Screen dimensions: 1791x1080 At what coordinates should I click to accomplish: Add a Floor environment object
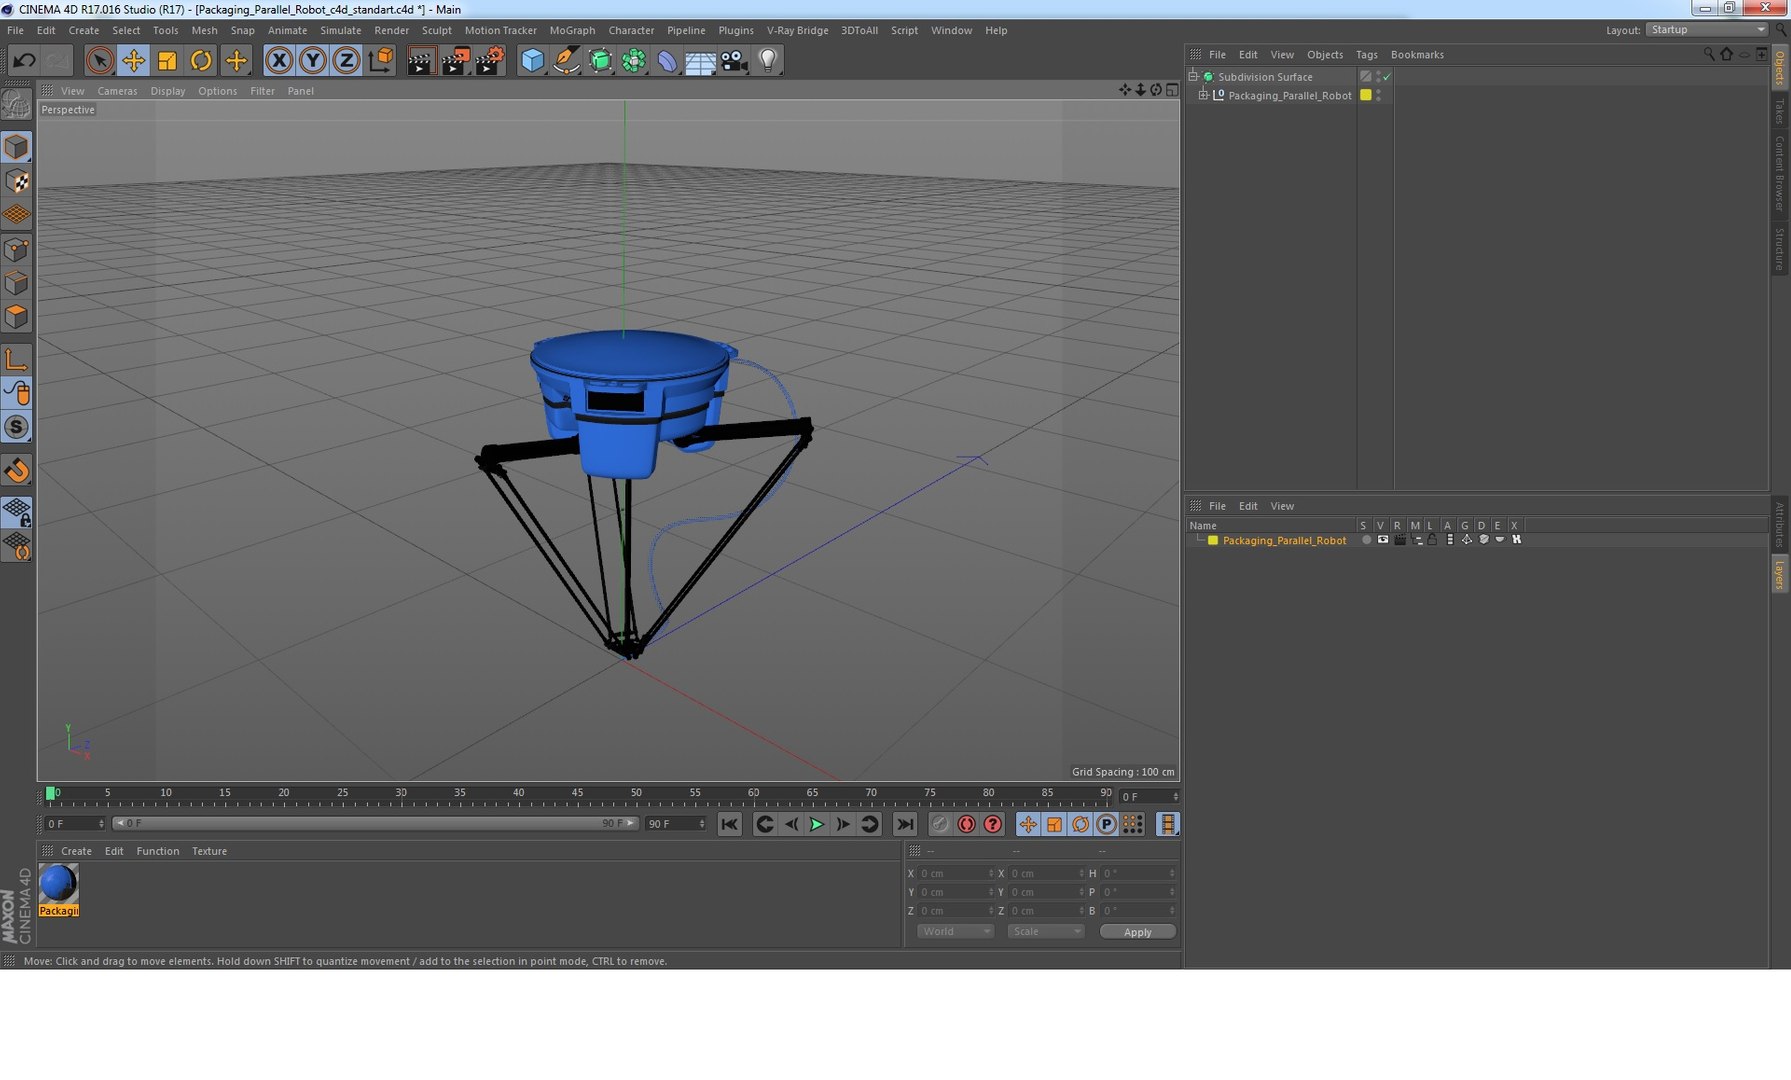[700, 61]
